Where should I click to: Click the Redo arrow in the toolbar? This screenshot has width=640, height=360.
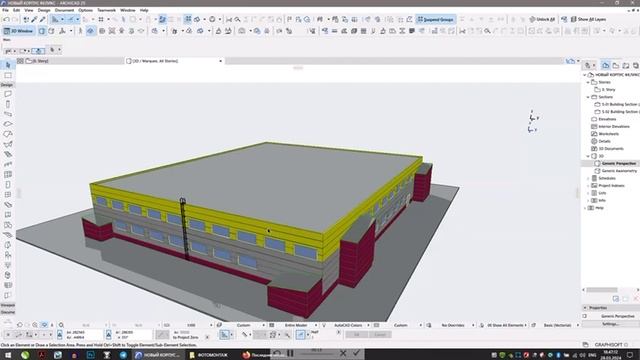tap(15, 19)
